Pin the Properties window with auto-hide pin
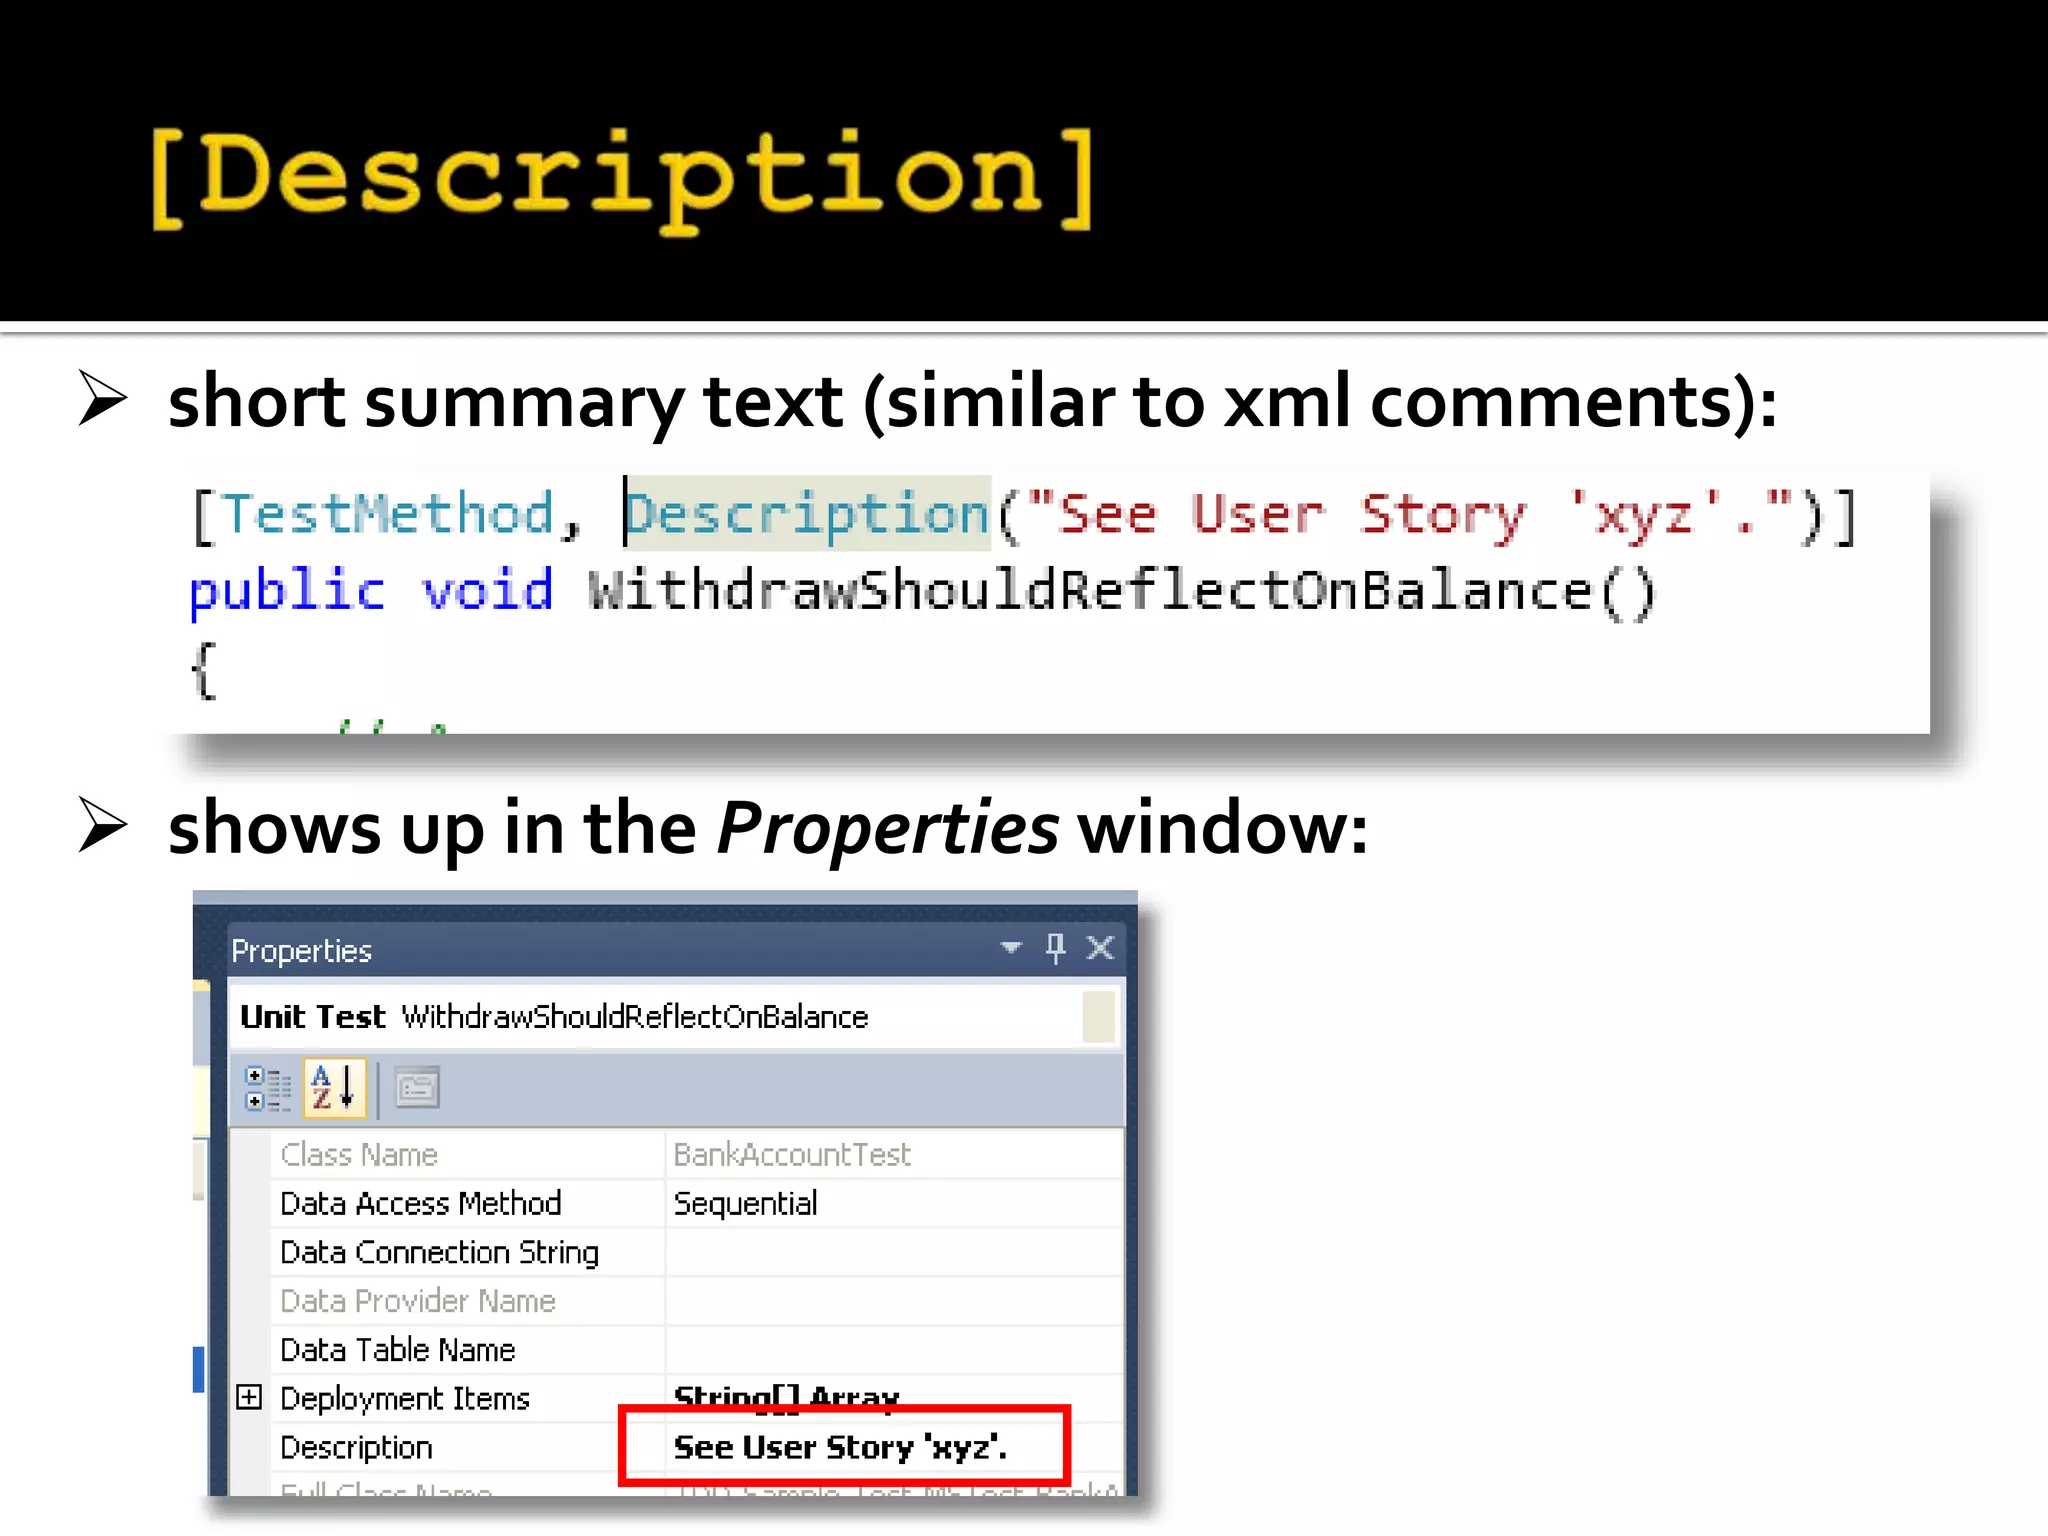This screenshot has width=2048, height=1536. coord(1055,948)
